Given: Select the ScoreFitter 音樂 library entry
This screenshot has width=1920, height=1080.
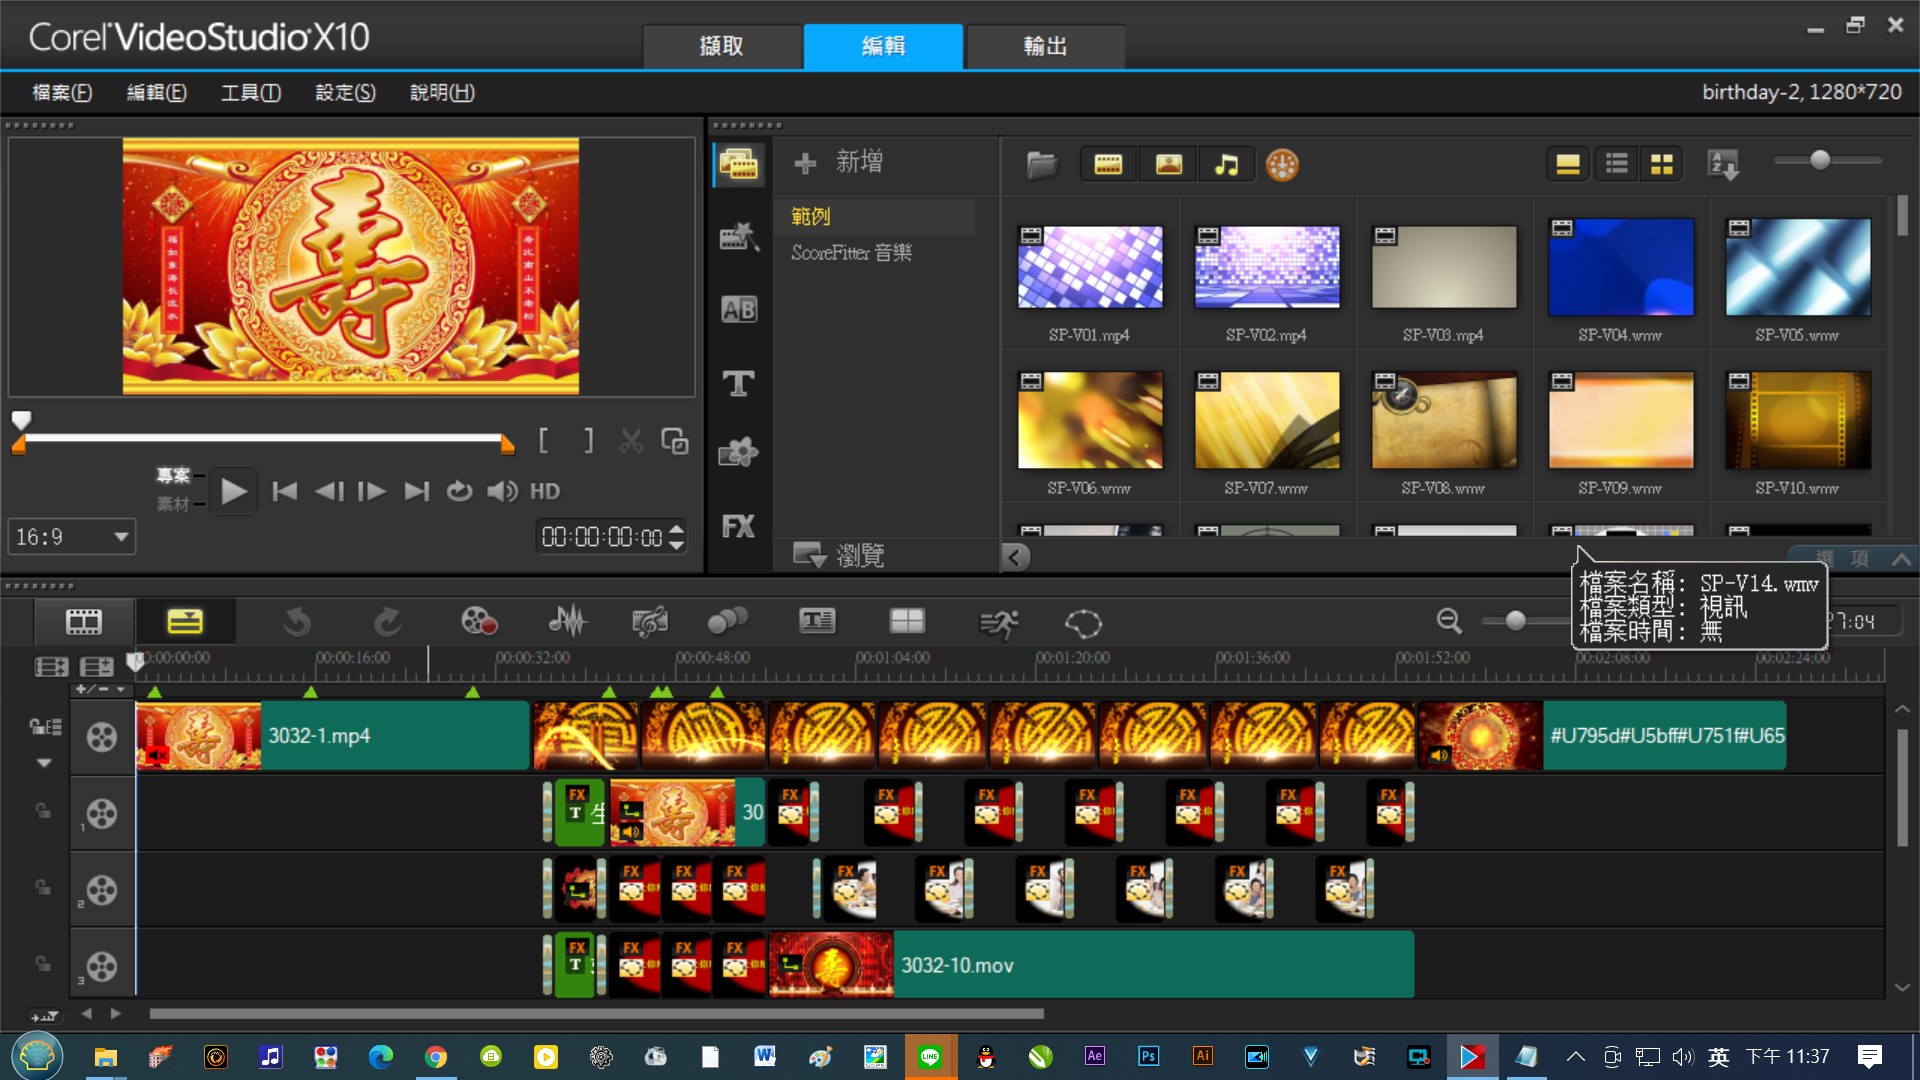Looking at the screenshot, I should [x=851, y=253].
